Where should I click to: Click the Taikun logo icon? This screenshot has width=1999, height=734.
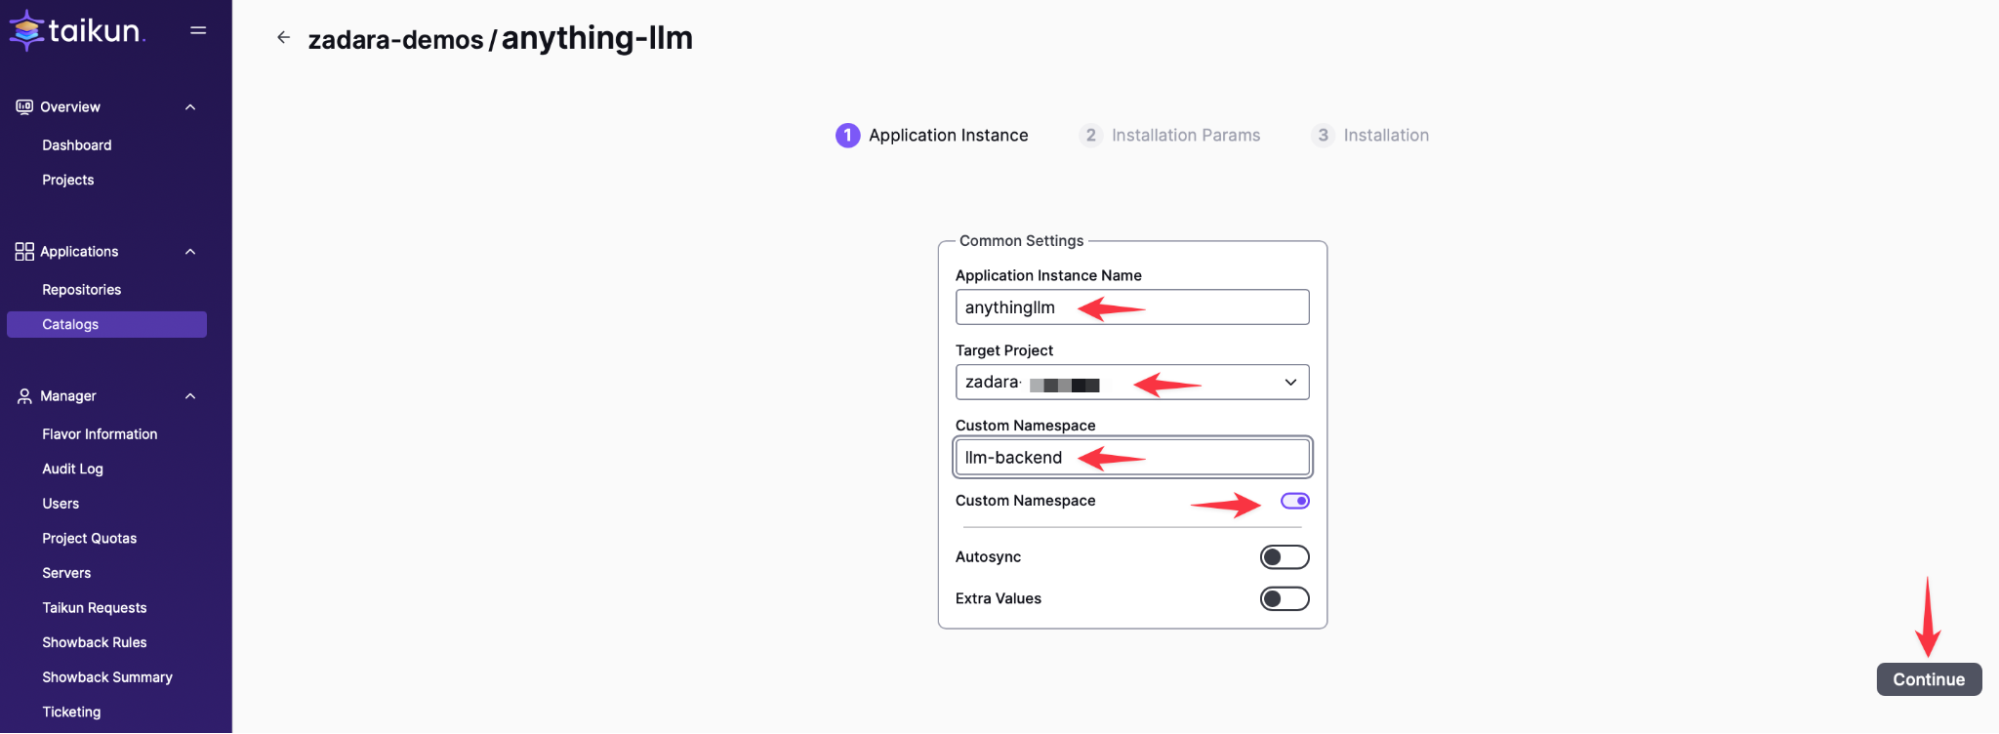(27, 30)
